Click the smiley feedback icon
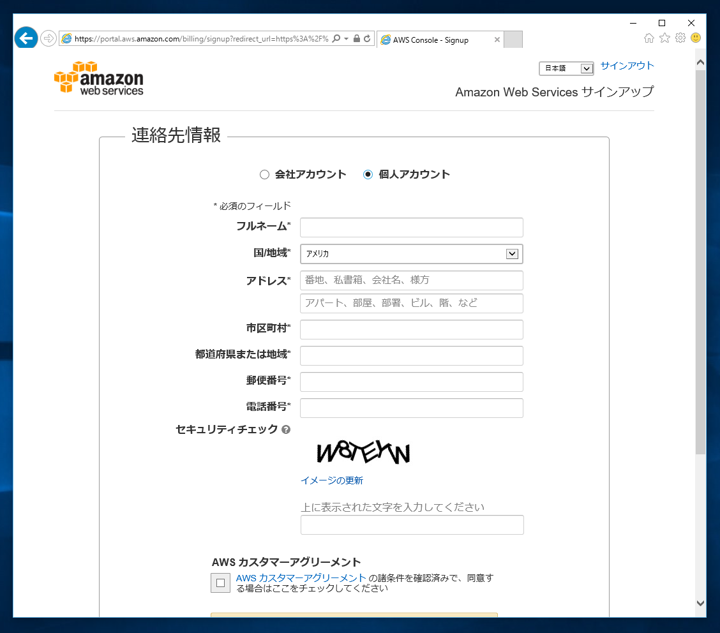This screenshot has width=720, height=633. pos(696,38)
